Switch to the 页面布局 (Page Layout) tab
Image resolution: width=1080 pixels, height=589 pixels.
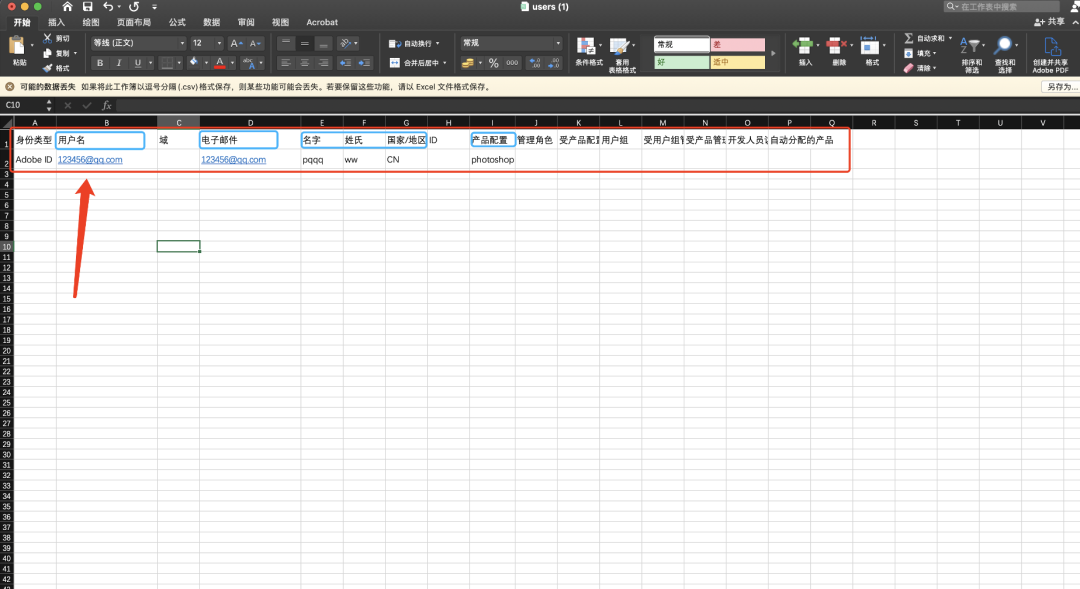(134, 23)
